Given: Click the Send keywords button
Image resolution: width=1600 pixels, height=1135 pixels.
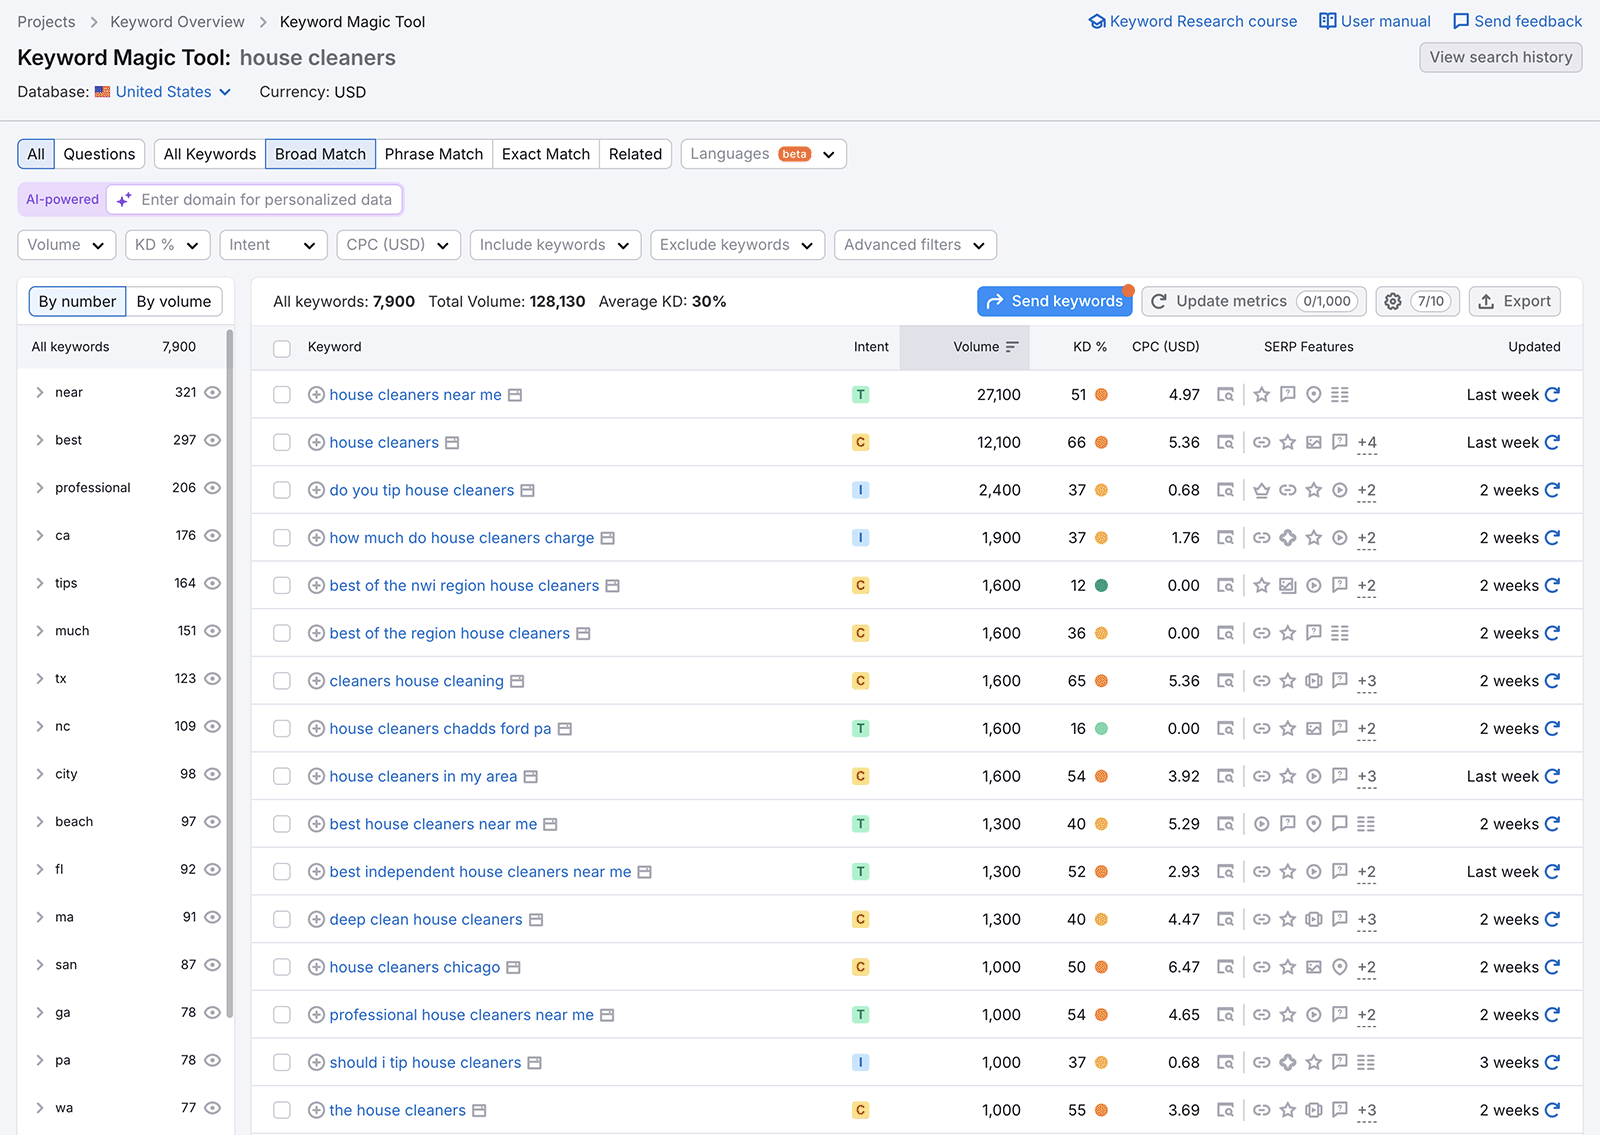Looking at the screenshot, I should pos(1055,301).
